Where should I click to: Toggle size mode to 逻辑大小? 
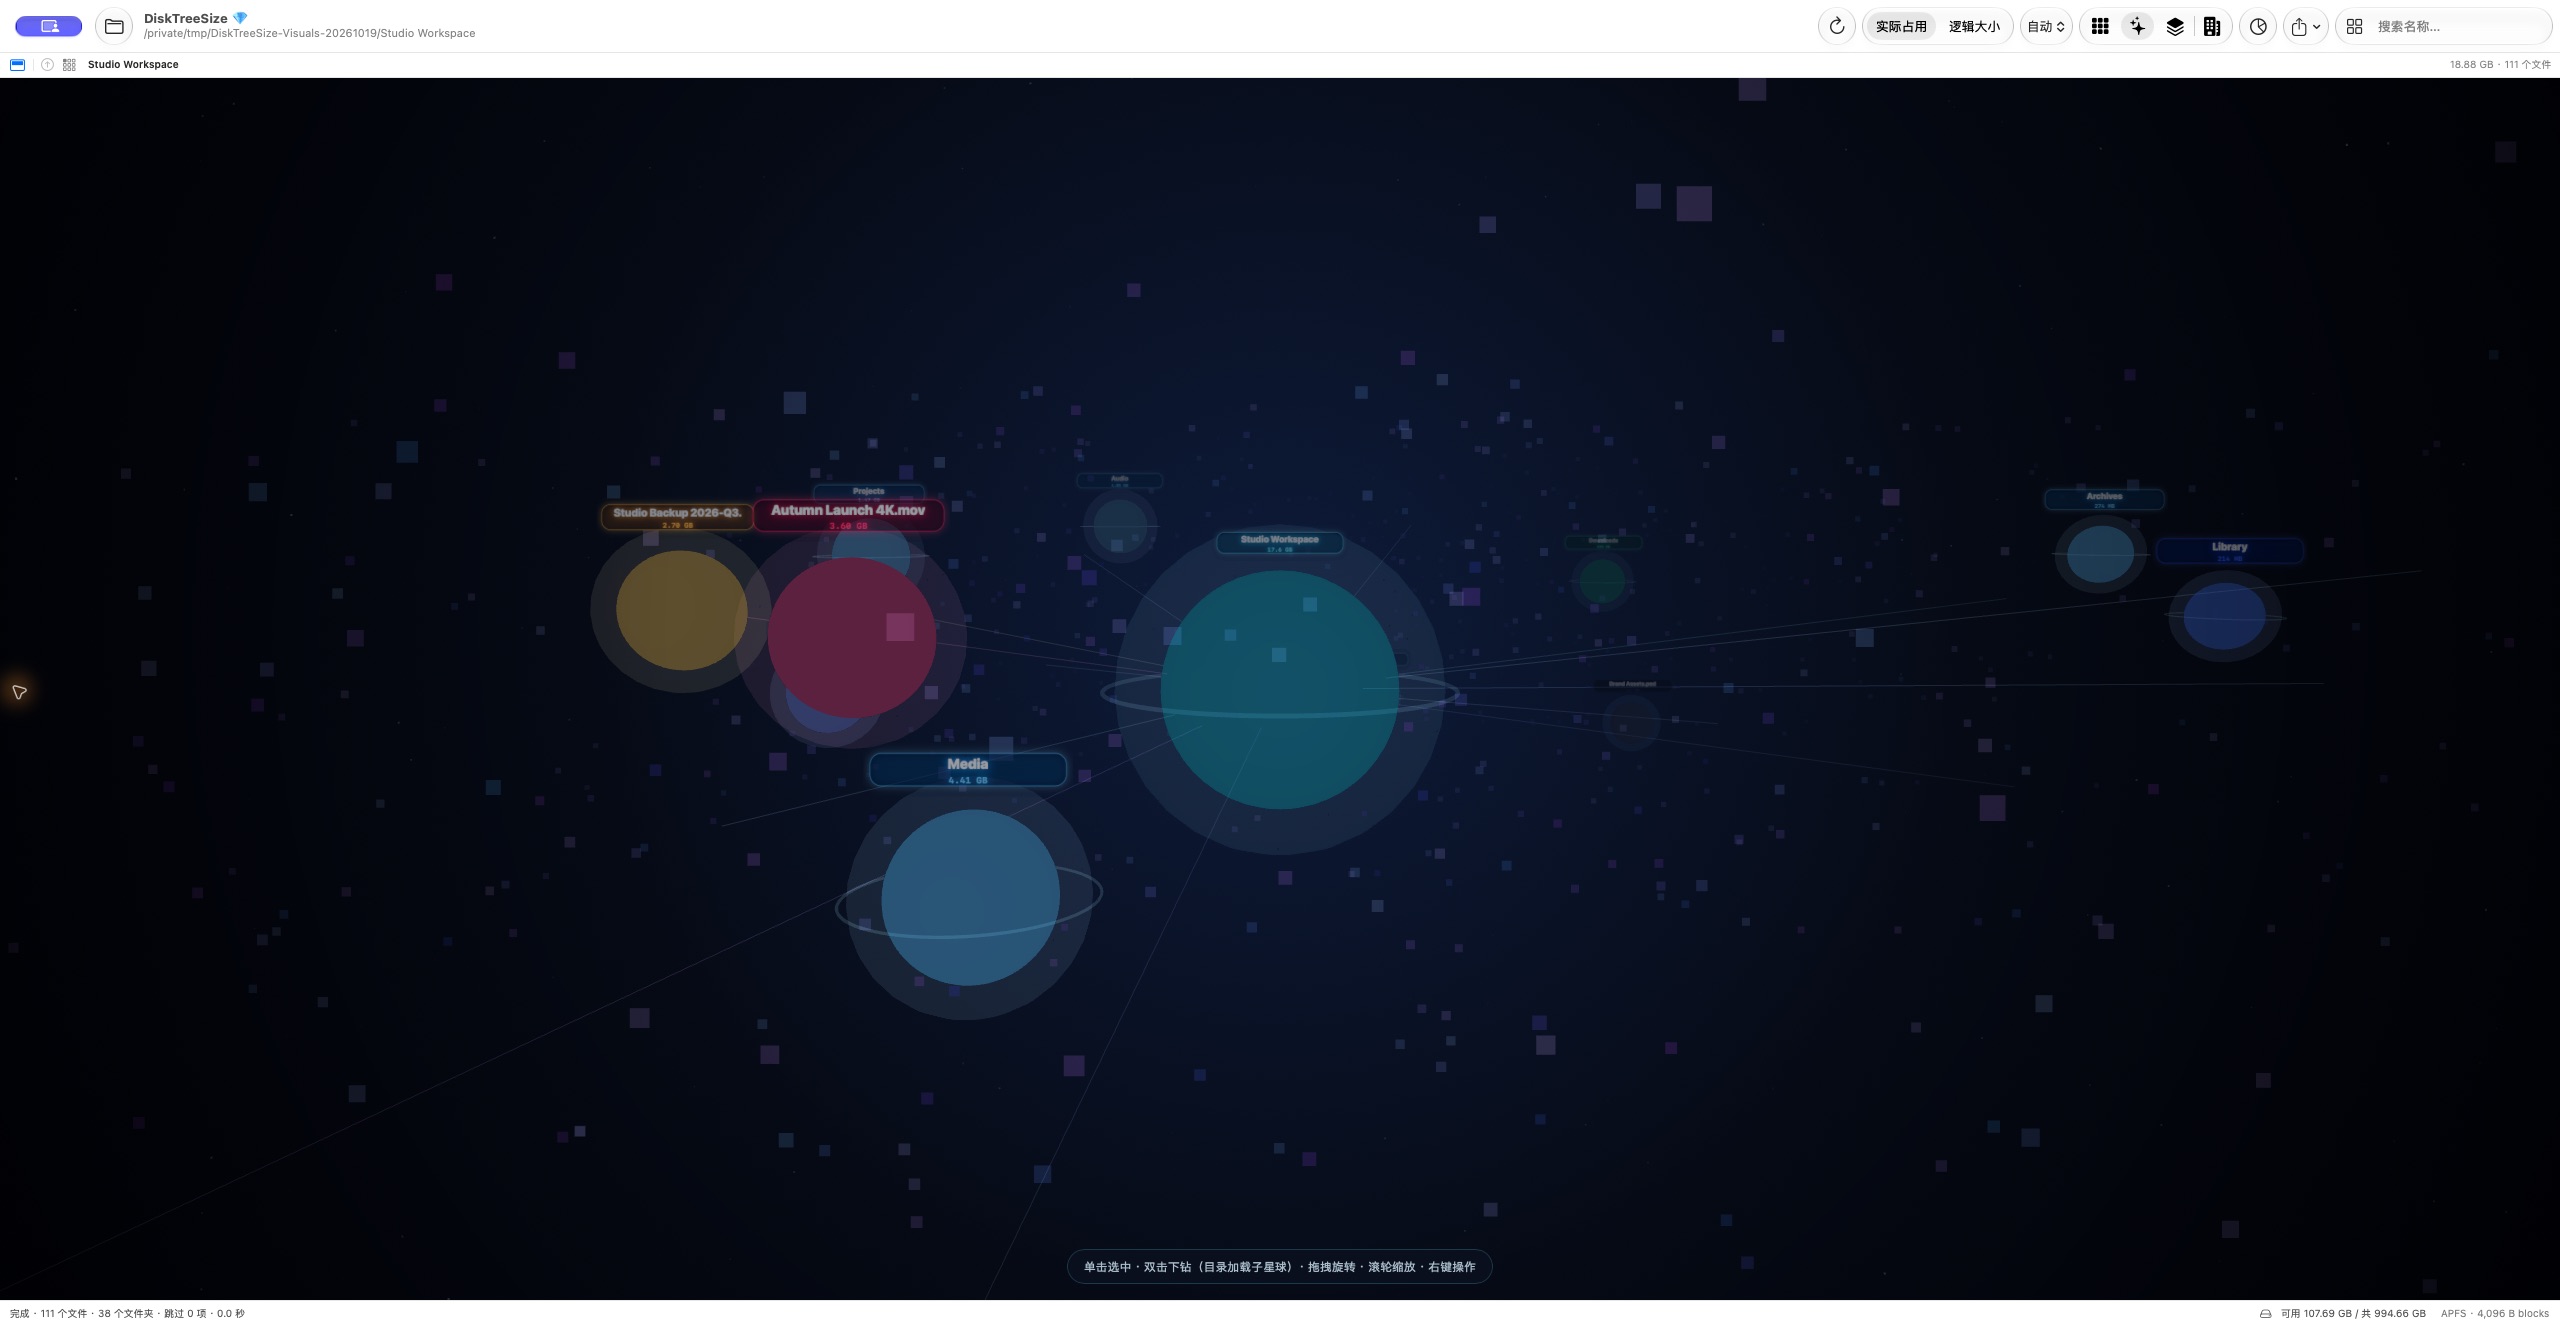coord(1974,26)
